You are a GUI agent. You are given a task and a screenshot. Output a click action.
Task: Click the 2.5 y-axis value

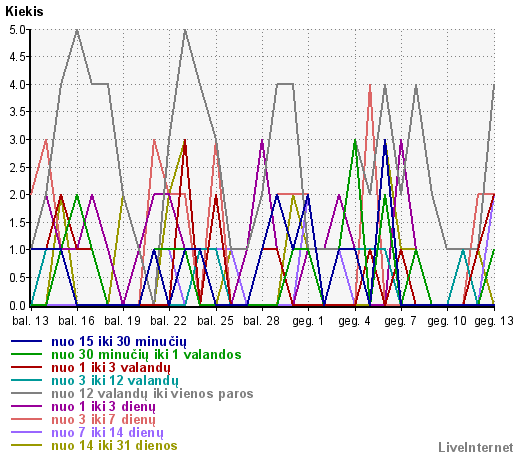(x=18, y=168)
